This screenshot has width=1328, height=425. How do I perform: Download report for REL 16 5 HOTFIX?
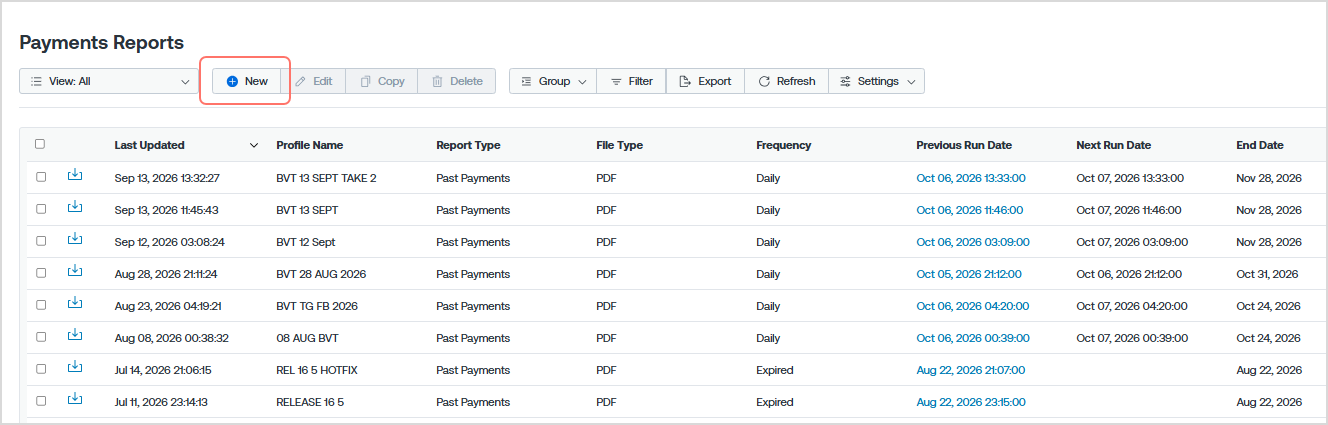(75, 368)
